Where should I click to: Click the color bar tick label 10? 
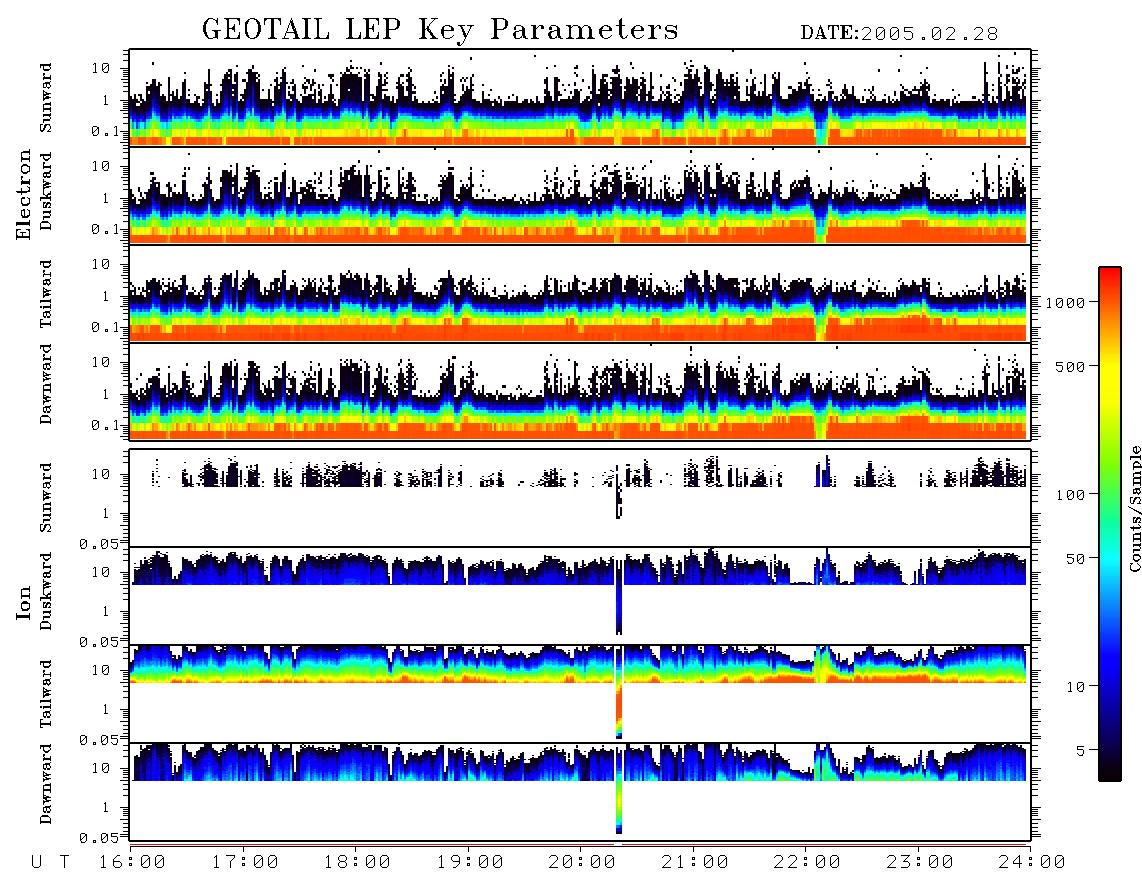[x=1076, y=687]
